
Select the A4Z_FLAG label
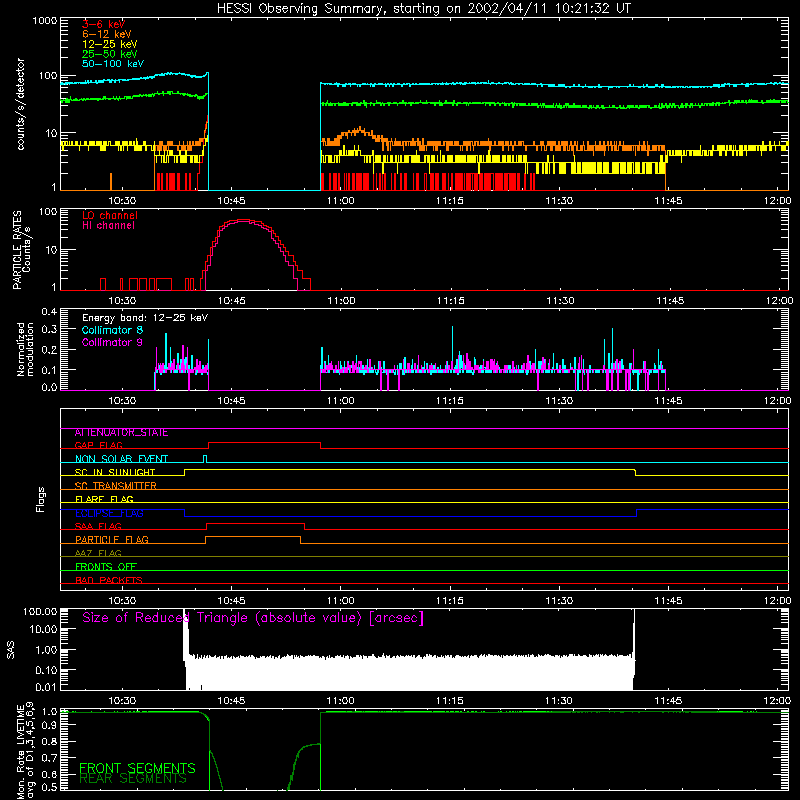[98, 554]
